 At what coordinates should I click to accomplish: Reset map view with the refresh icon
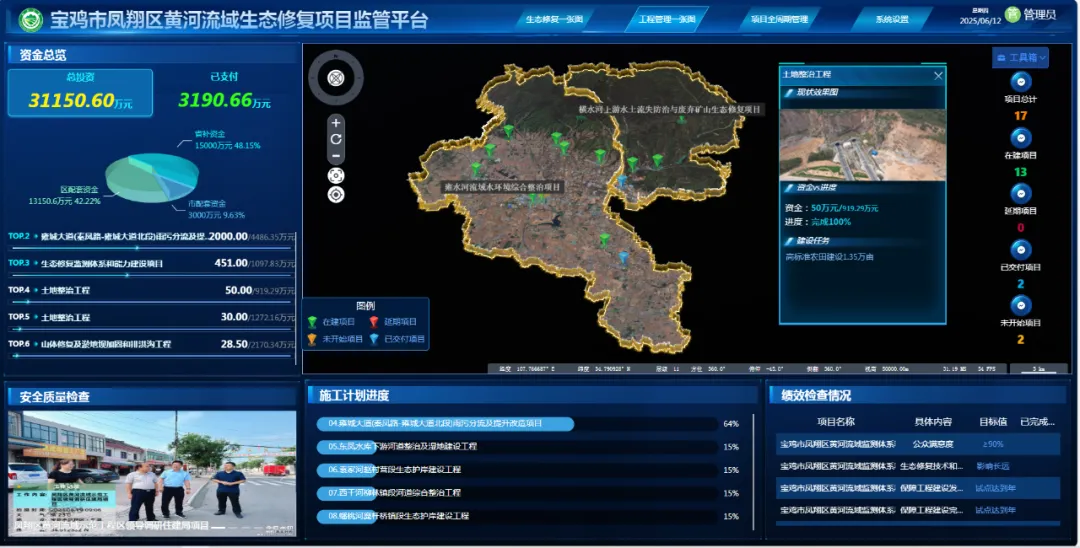pyautogui.click(x=336, y=139)
